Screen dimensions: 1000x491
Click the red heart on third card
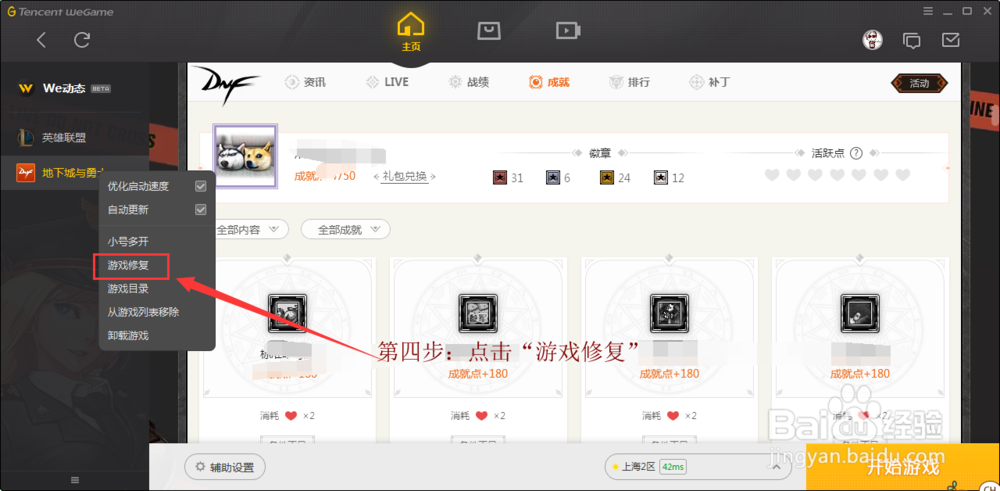(x=672, y=416)
